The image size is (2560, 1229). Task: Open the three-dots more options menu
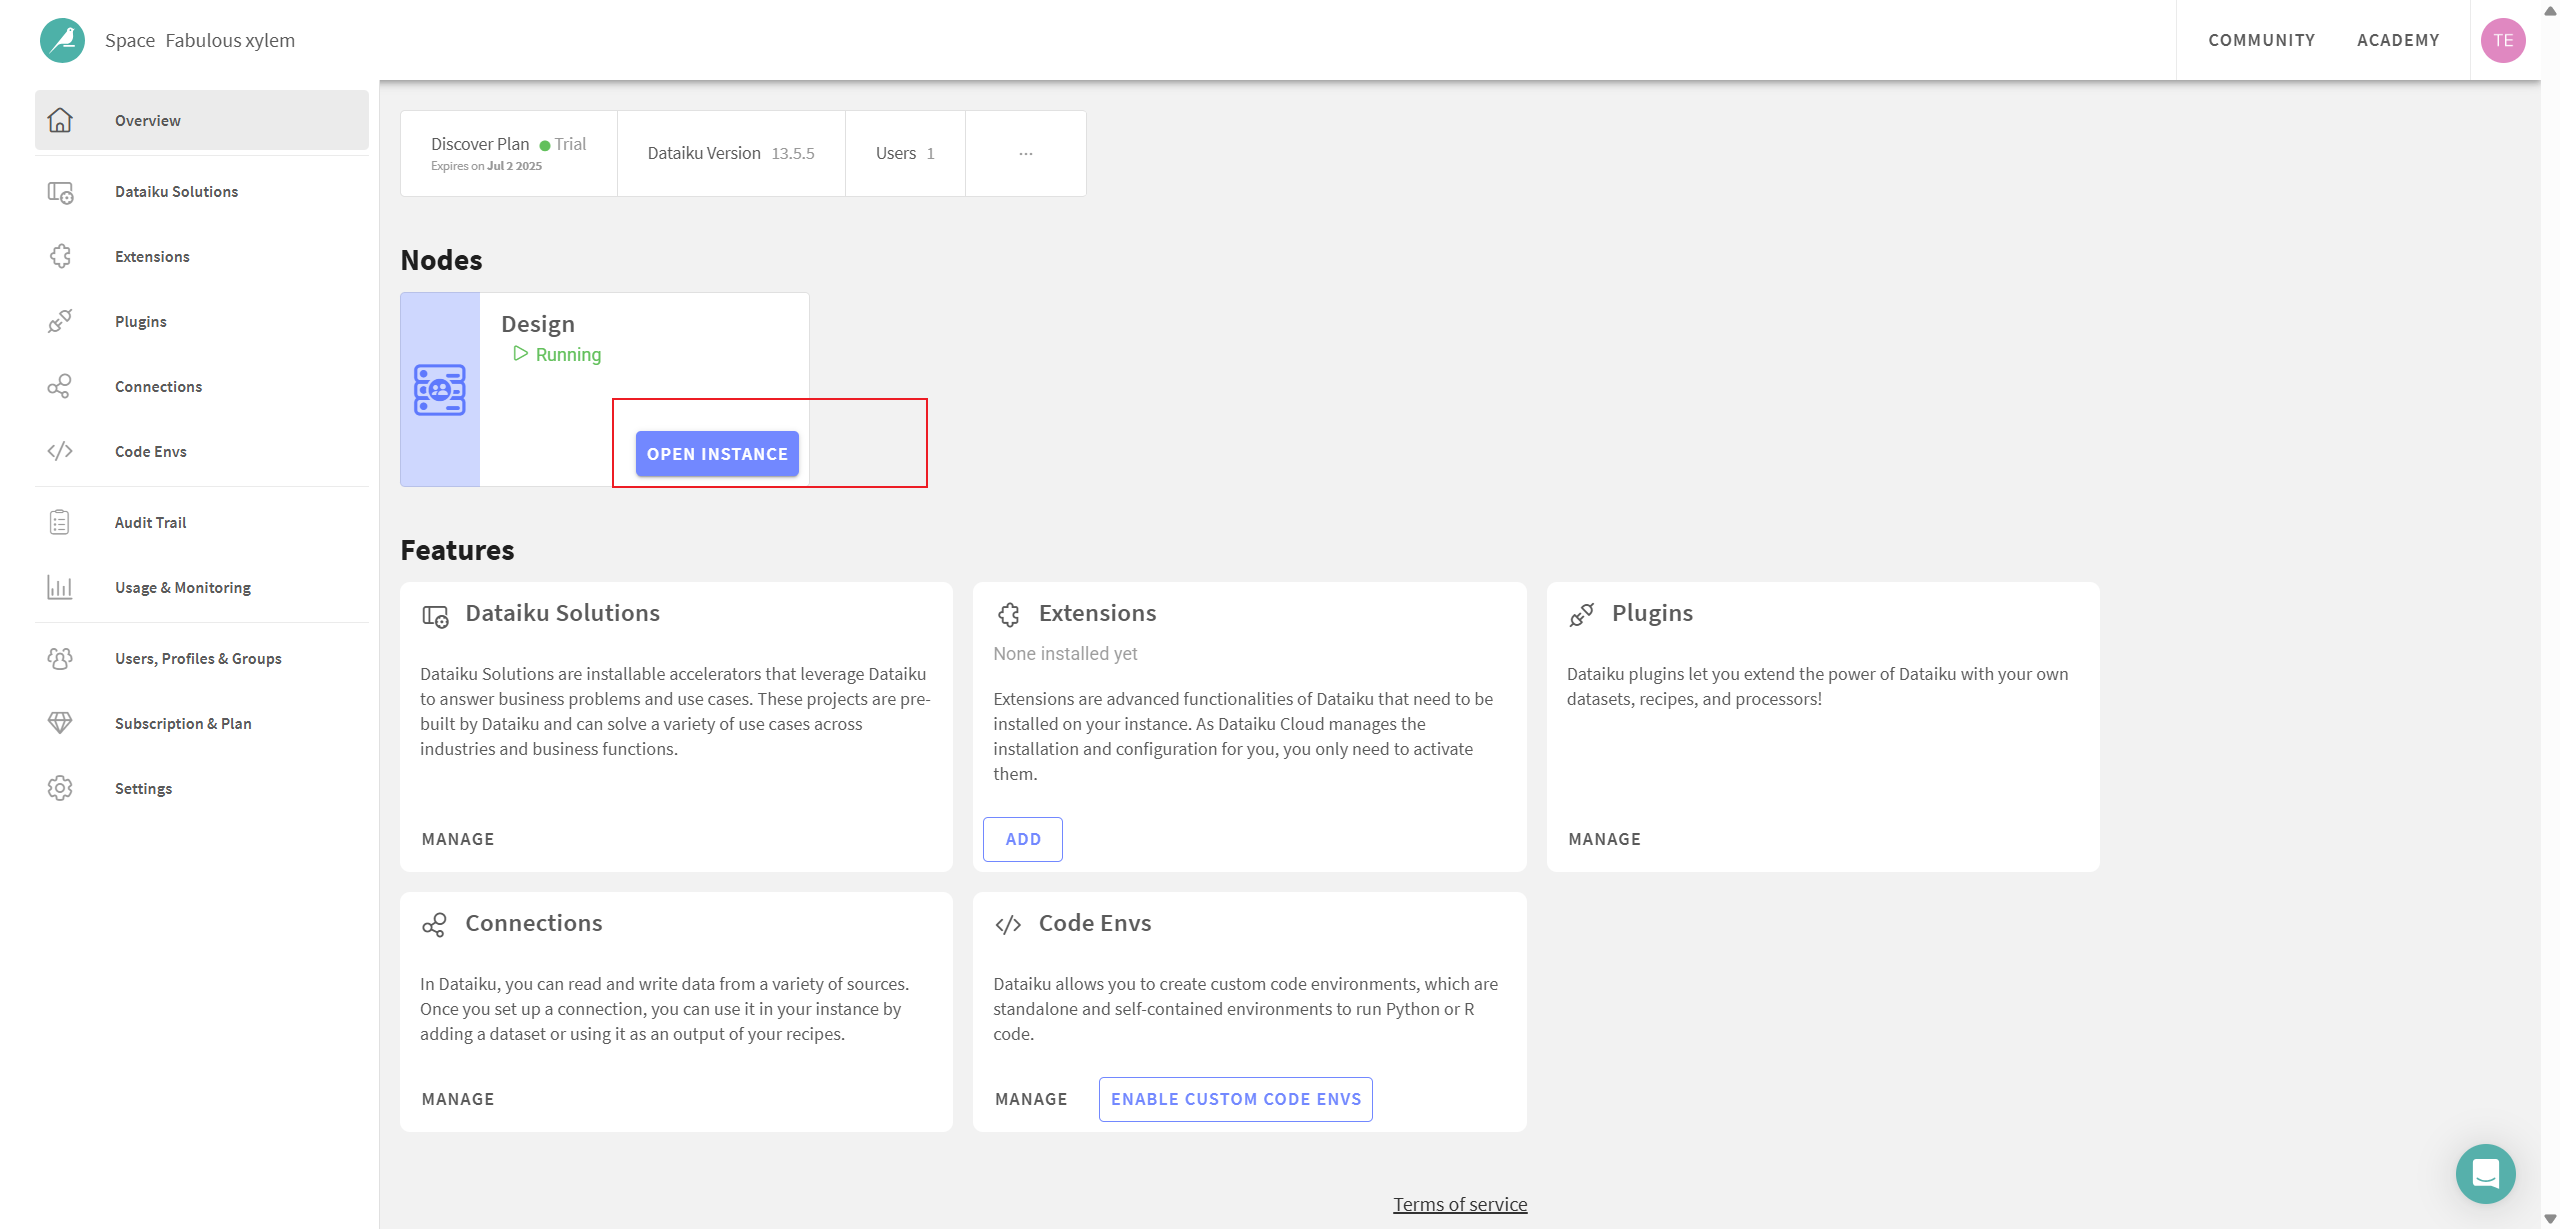1026,154
